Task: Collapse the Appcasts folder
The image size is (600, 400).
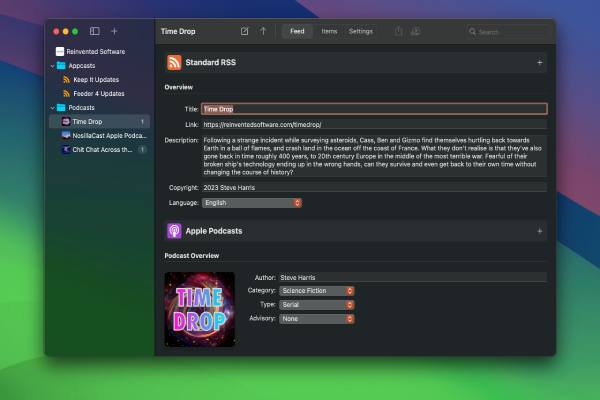Action: (x=51, y=65)
